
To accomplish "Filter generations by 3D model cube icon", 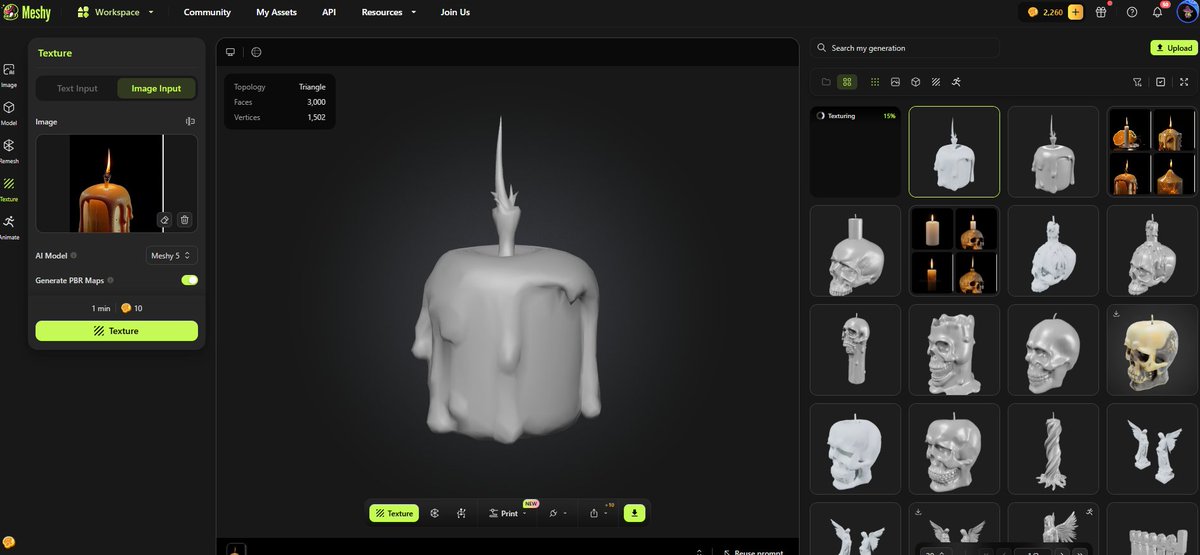I will point(916,82).
